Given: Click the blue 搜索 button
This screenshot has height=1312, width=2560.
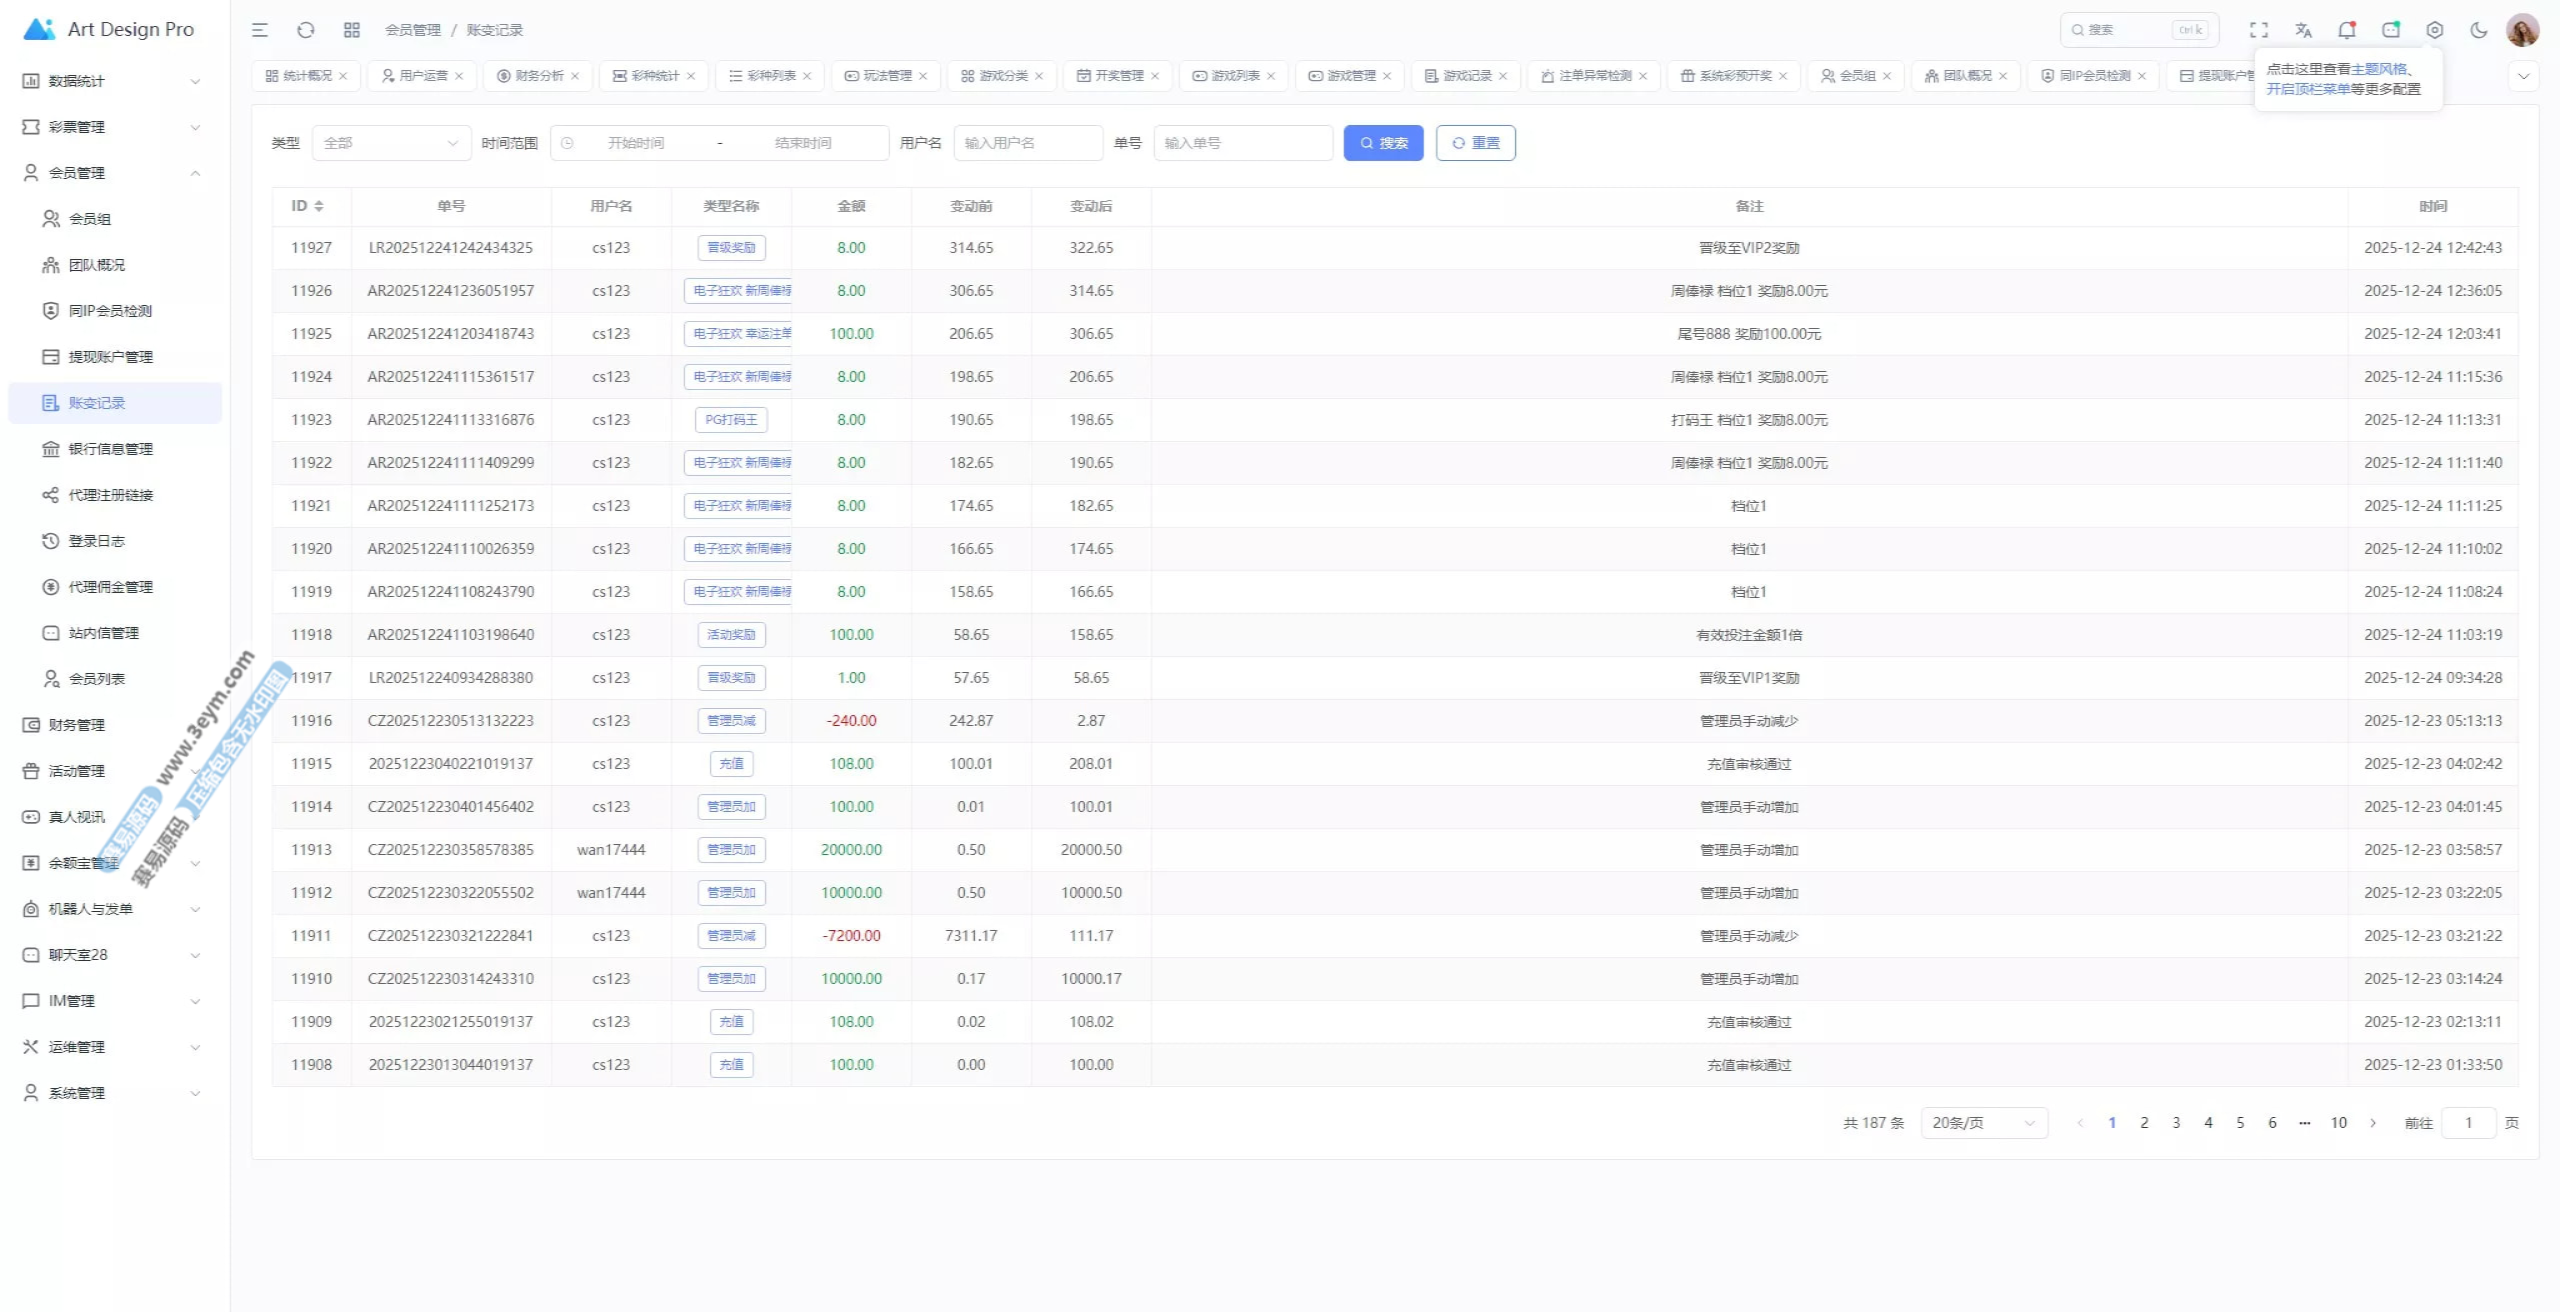Looking at the screenshot, I should point(1383,143).
